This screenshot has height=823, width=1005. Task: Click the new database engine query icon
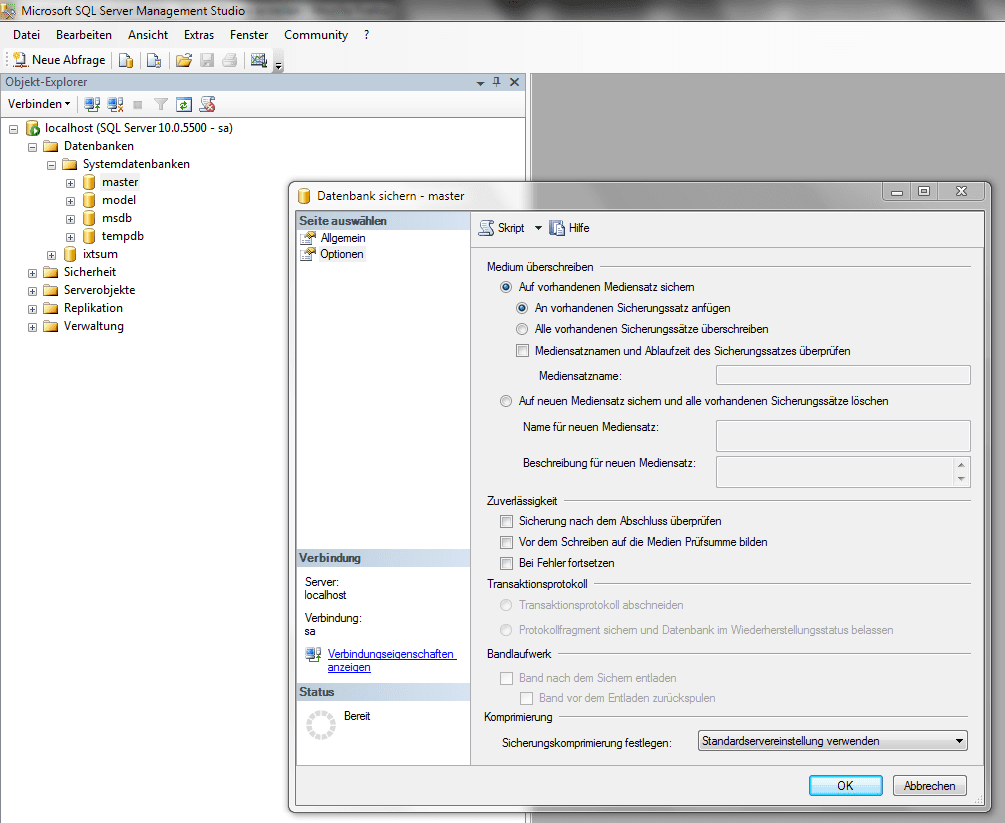(x=126, y=60)
